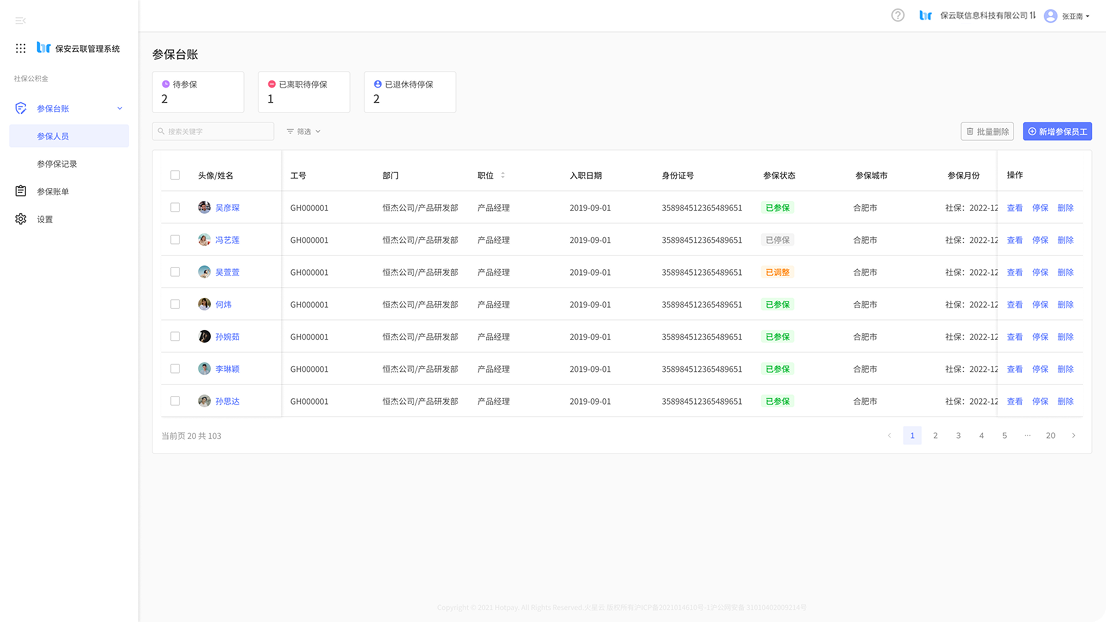The width and height of the screenshot is (1106, 622).
Task: Go to next page arrow
Action: 1074,435
